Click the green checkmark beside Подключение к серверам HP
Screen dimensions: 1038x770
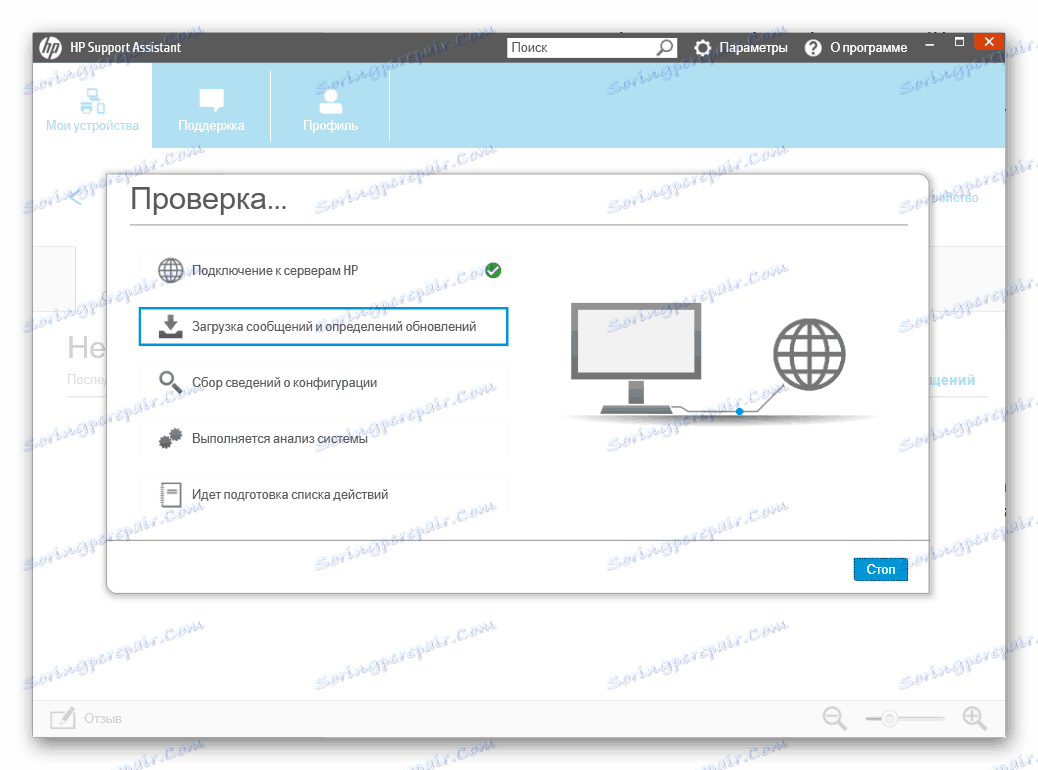(492, 269)
